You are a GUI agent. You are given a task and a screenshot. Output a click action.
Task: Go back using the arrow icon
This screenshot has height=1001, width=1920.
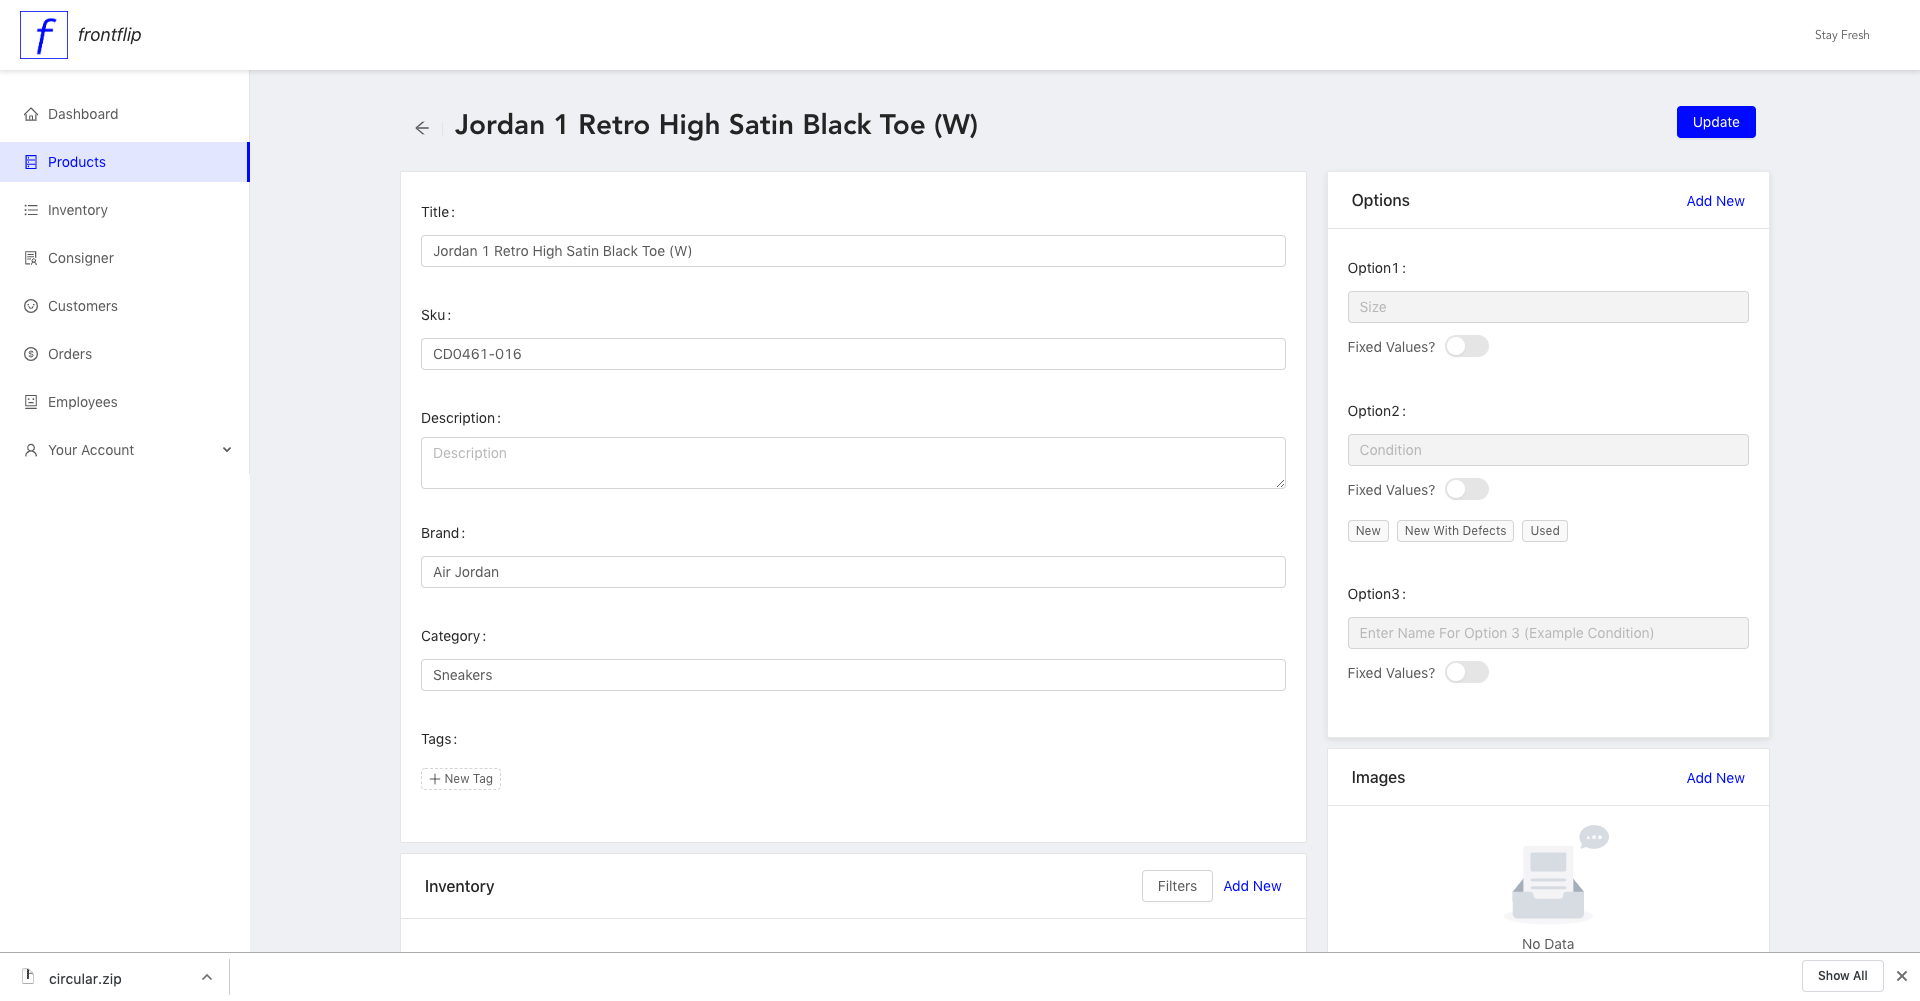(422, 128)
